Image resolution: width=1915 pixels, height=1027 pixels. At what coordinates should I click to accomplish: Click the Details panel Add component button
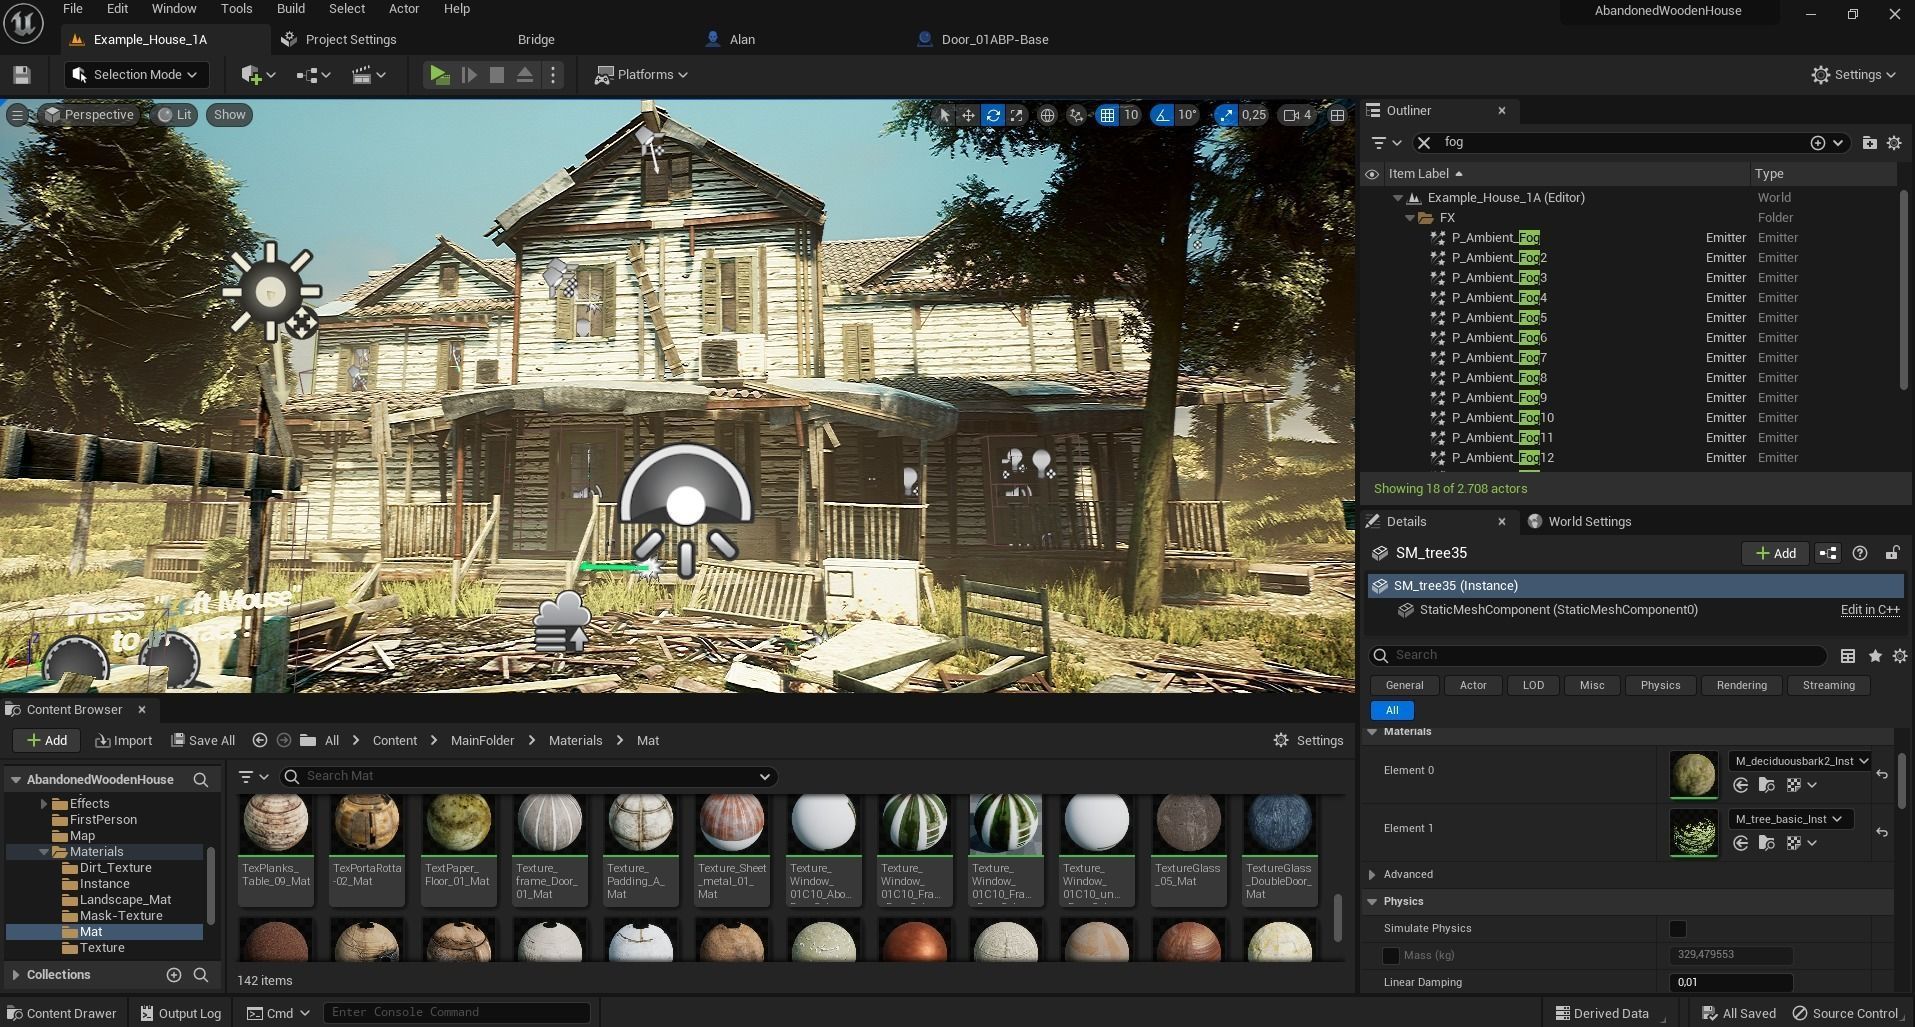(1775, 553)
